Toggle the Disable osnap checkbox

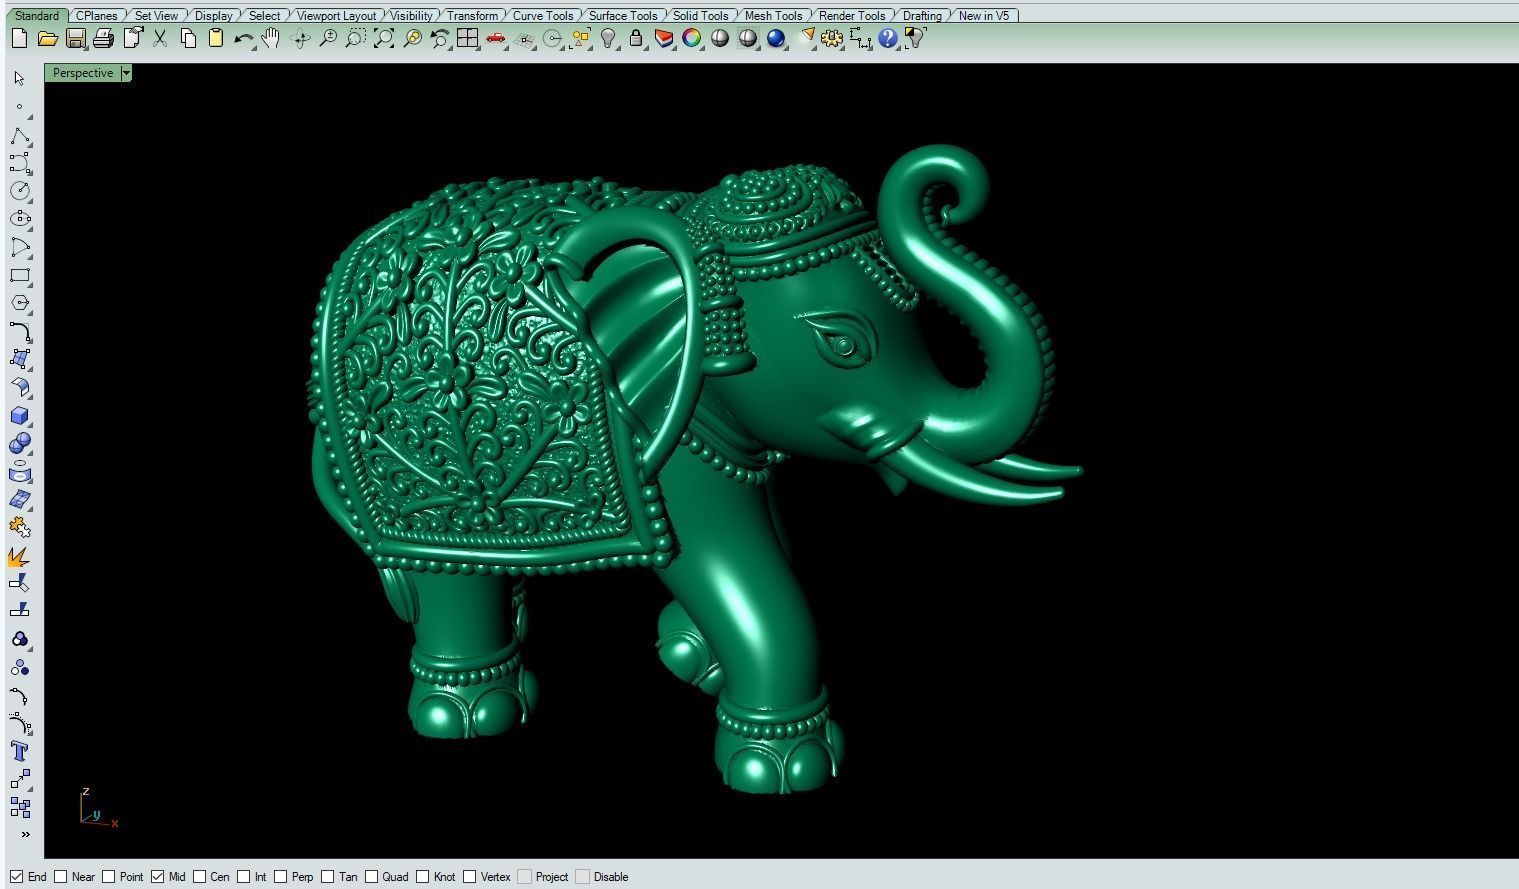[x=582, y=877]
